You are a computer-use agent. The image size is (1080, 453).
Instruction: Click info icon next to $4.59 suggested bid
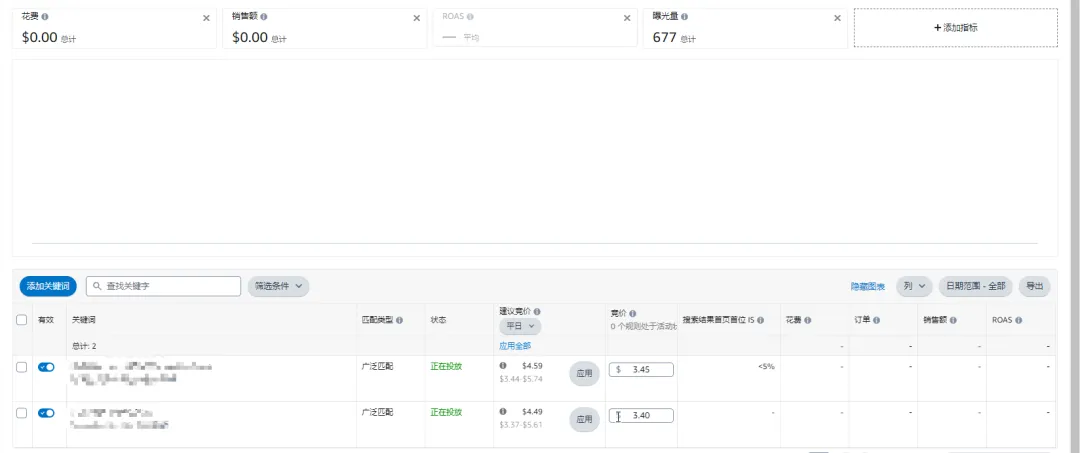[503, 366]
